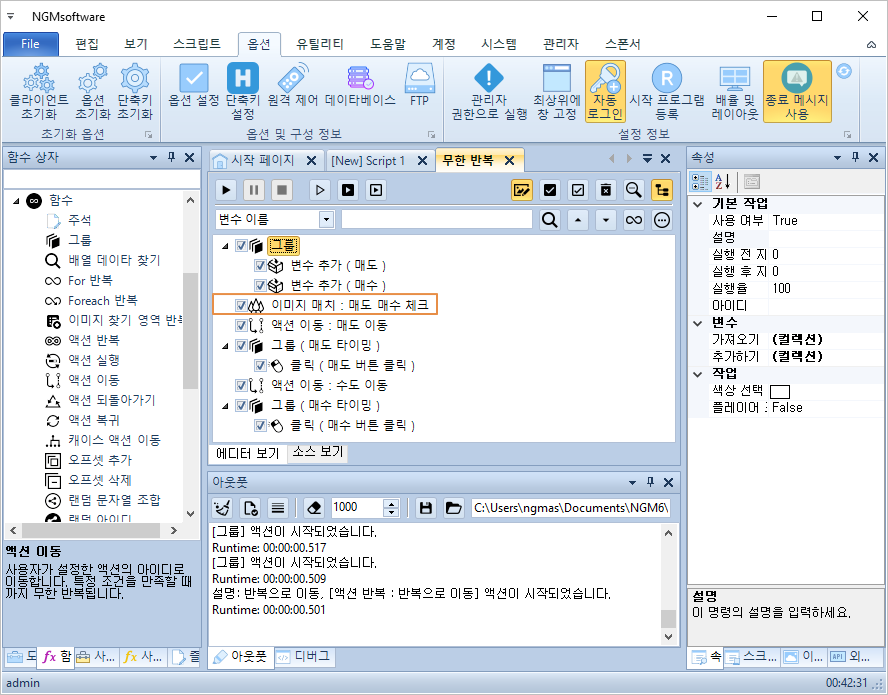
Task: Open the 데이타베이스 settings icon
Action: pos(360,86)
